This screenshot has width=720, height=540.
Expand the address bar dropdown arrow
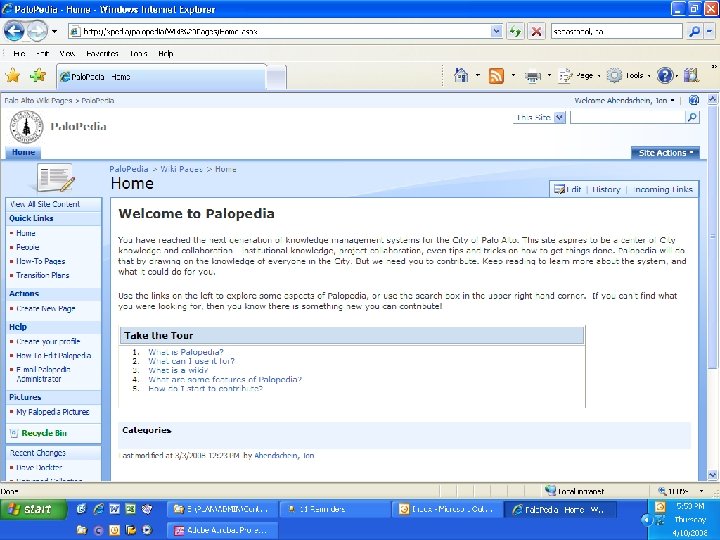point(496,31)
